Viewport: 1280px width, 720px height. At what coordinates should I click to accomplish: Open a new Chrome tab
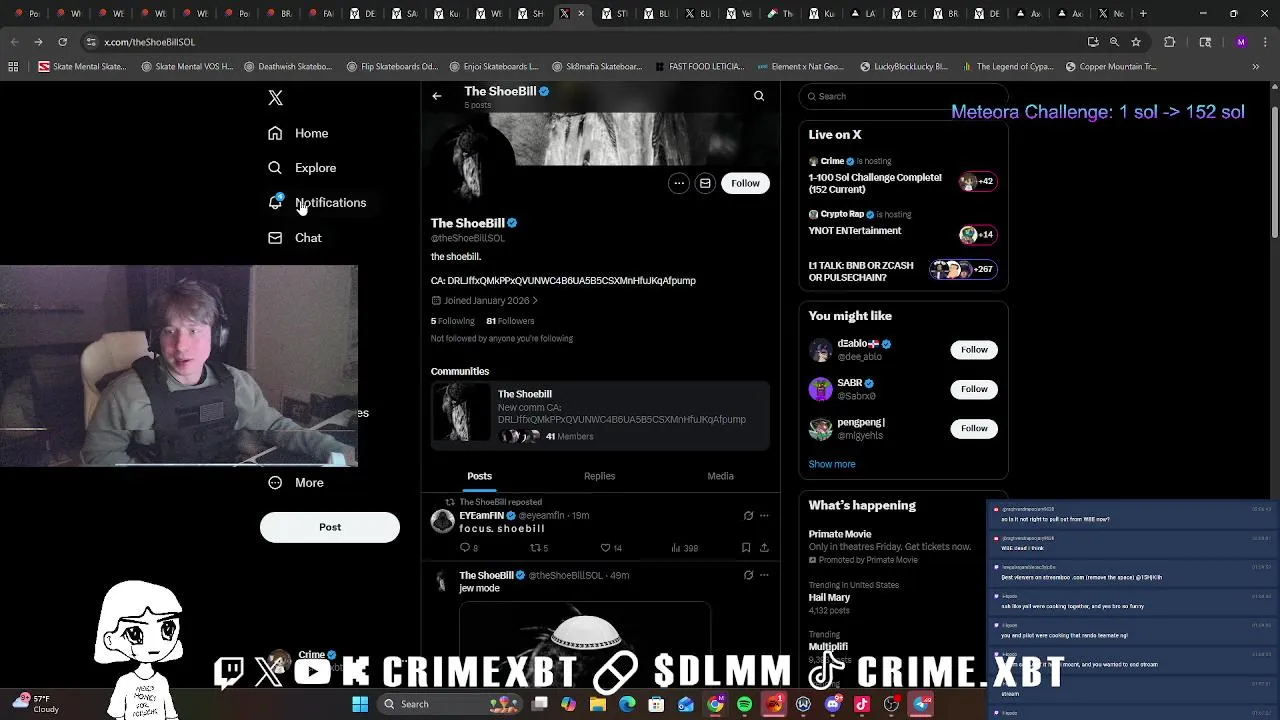pos(1144,14)
